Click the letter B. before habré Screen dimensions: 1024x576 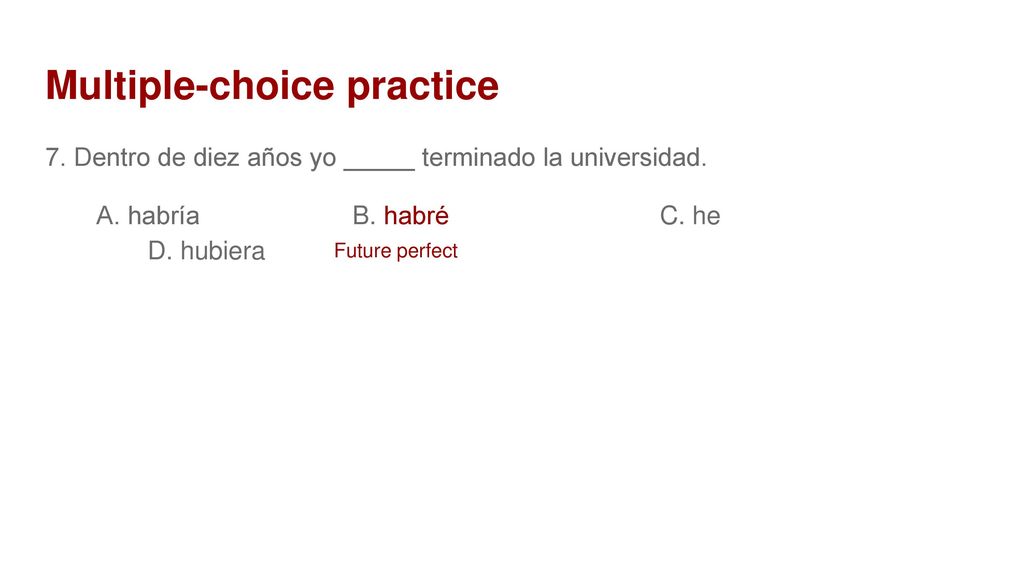click(364, 216)
